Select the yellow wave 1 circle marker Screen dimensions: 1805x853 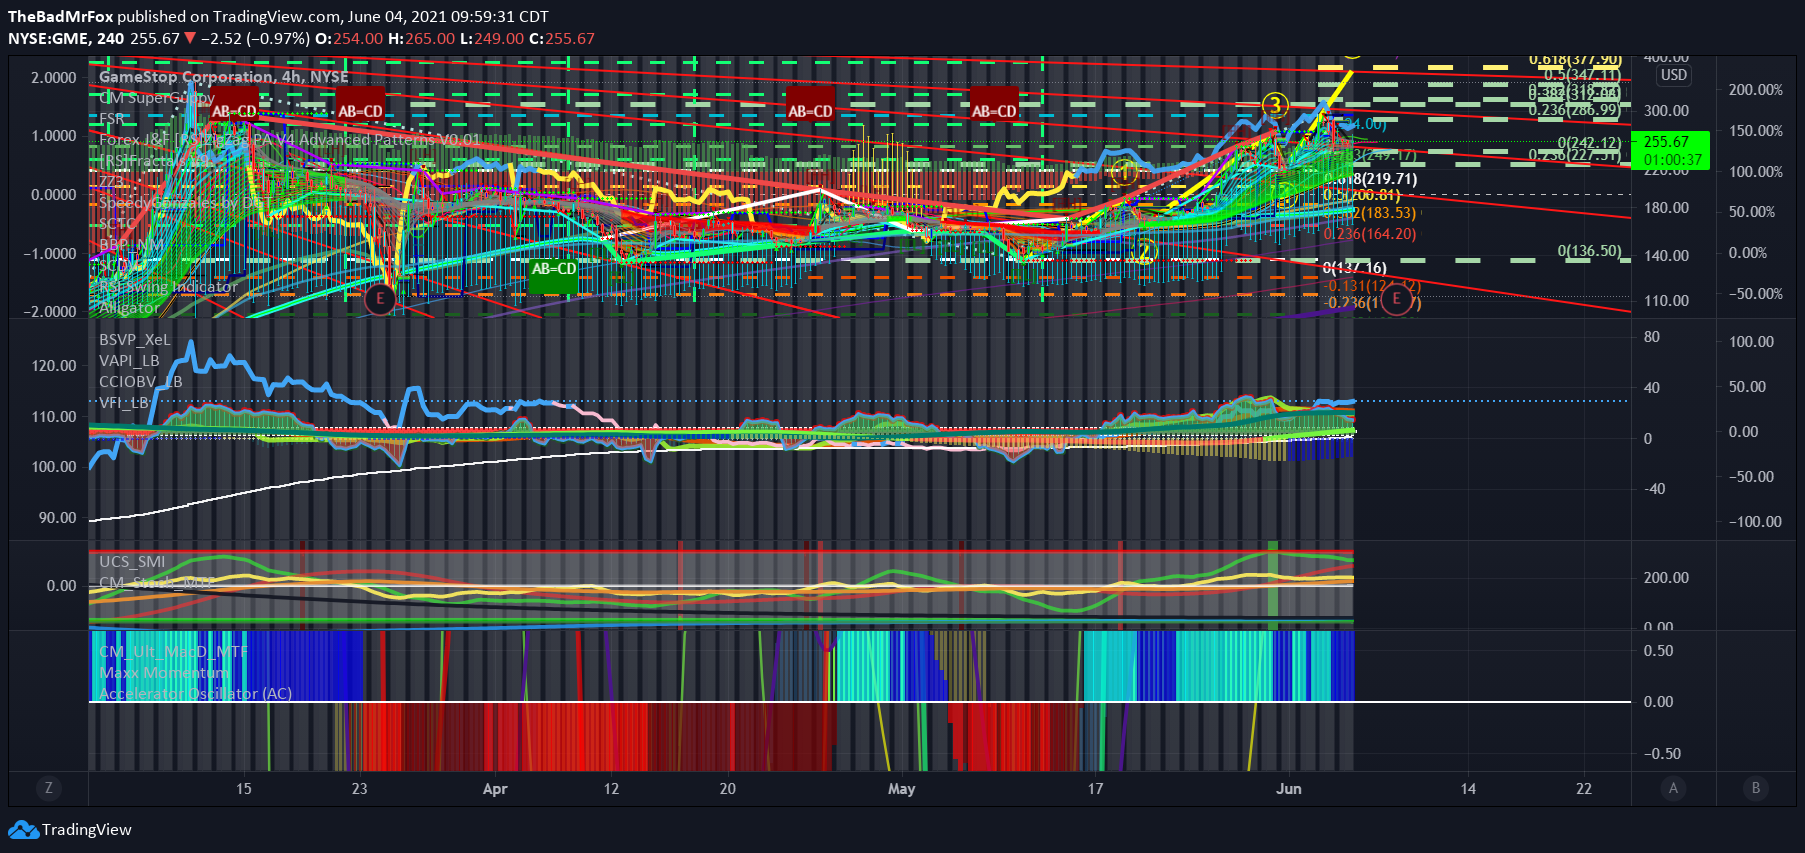pos(1124,172)
